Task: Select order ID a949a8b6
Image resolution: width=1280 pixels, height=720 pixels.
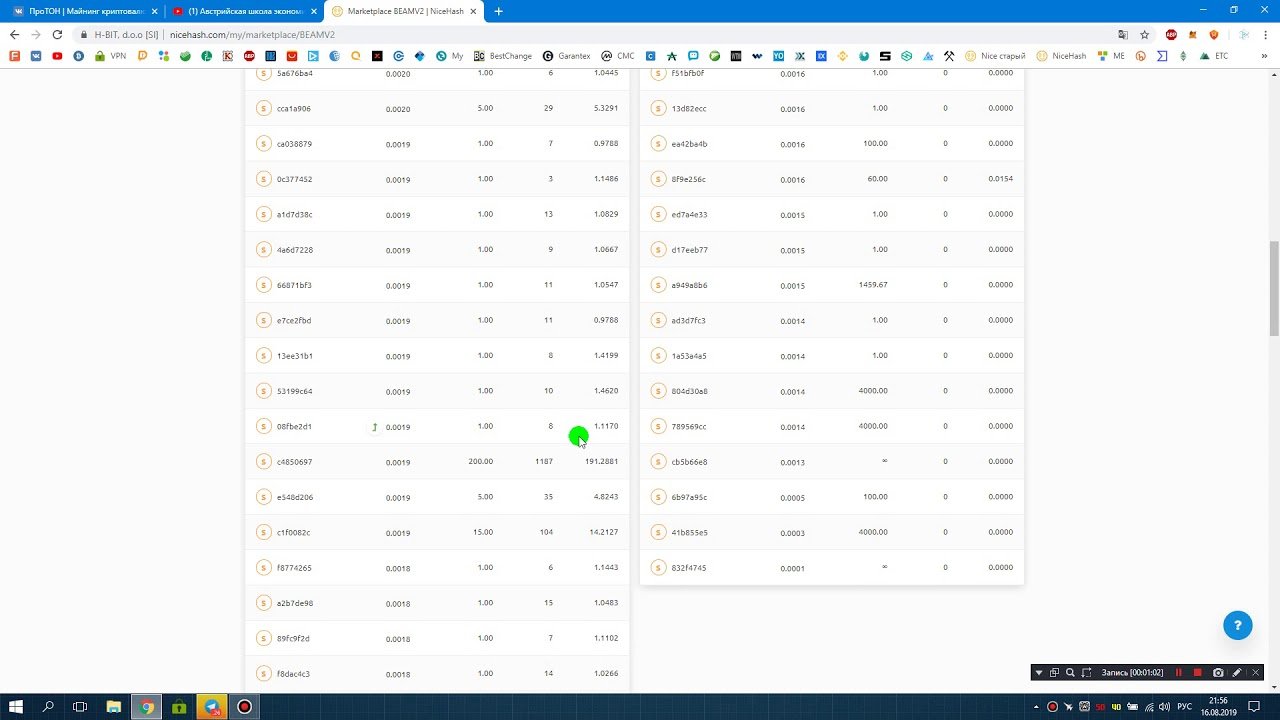Action: tap(689, 285)
